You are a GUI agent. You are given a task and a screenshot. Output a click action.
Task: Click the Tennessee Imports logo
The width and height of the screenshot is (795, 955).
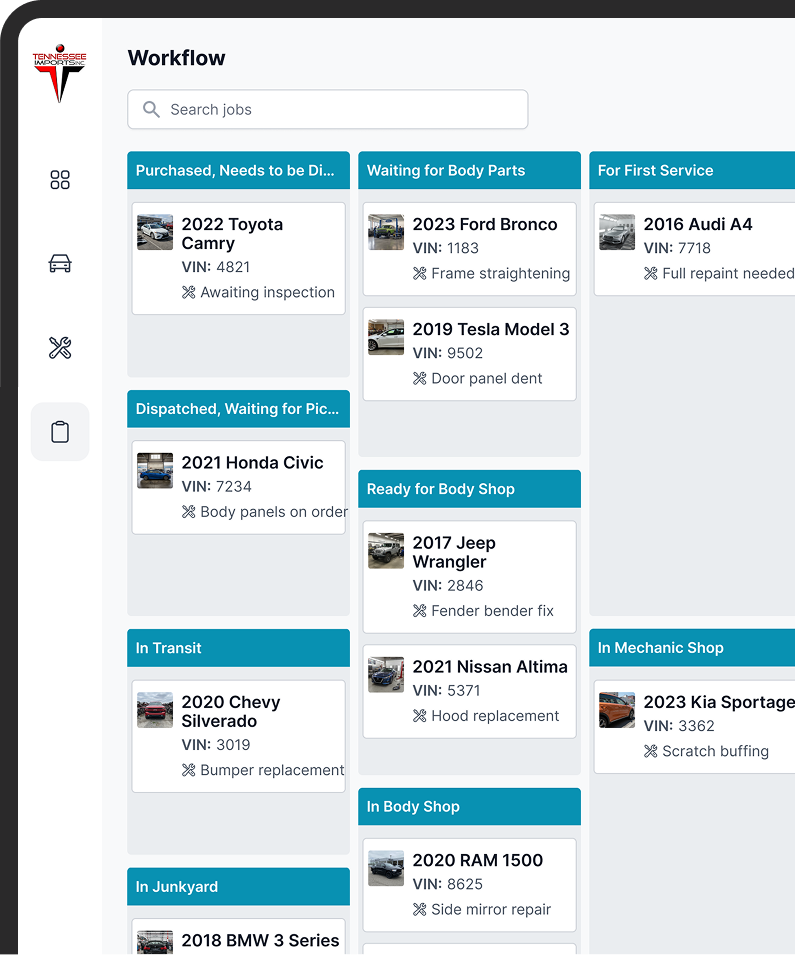click(x=59, y=73)
